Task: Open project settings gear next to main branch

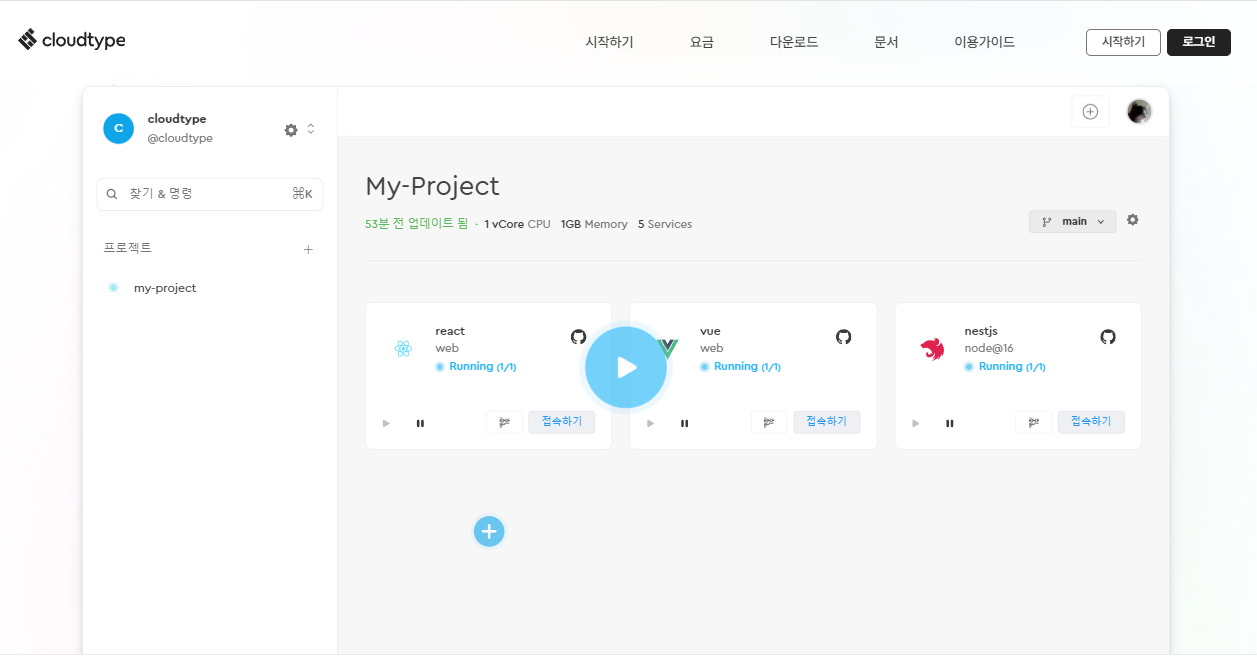Action: click(x=1132, y=219)
